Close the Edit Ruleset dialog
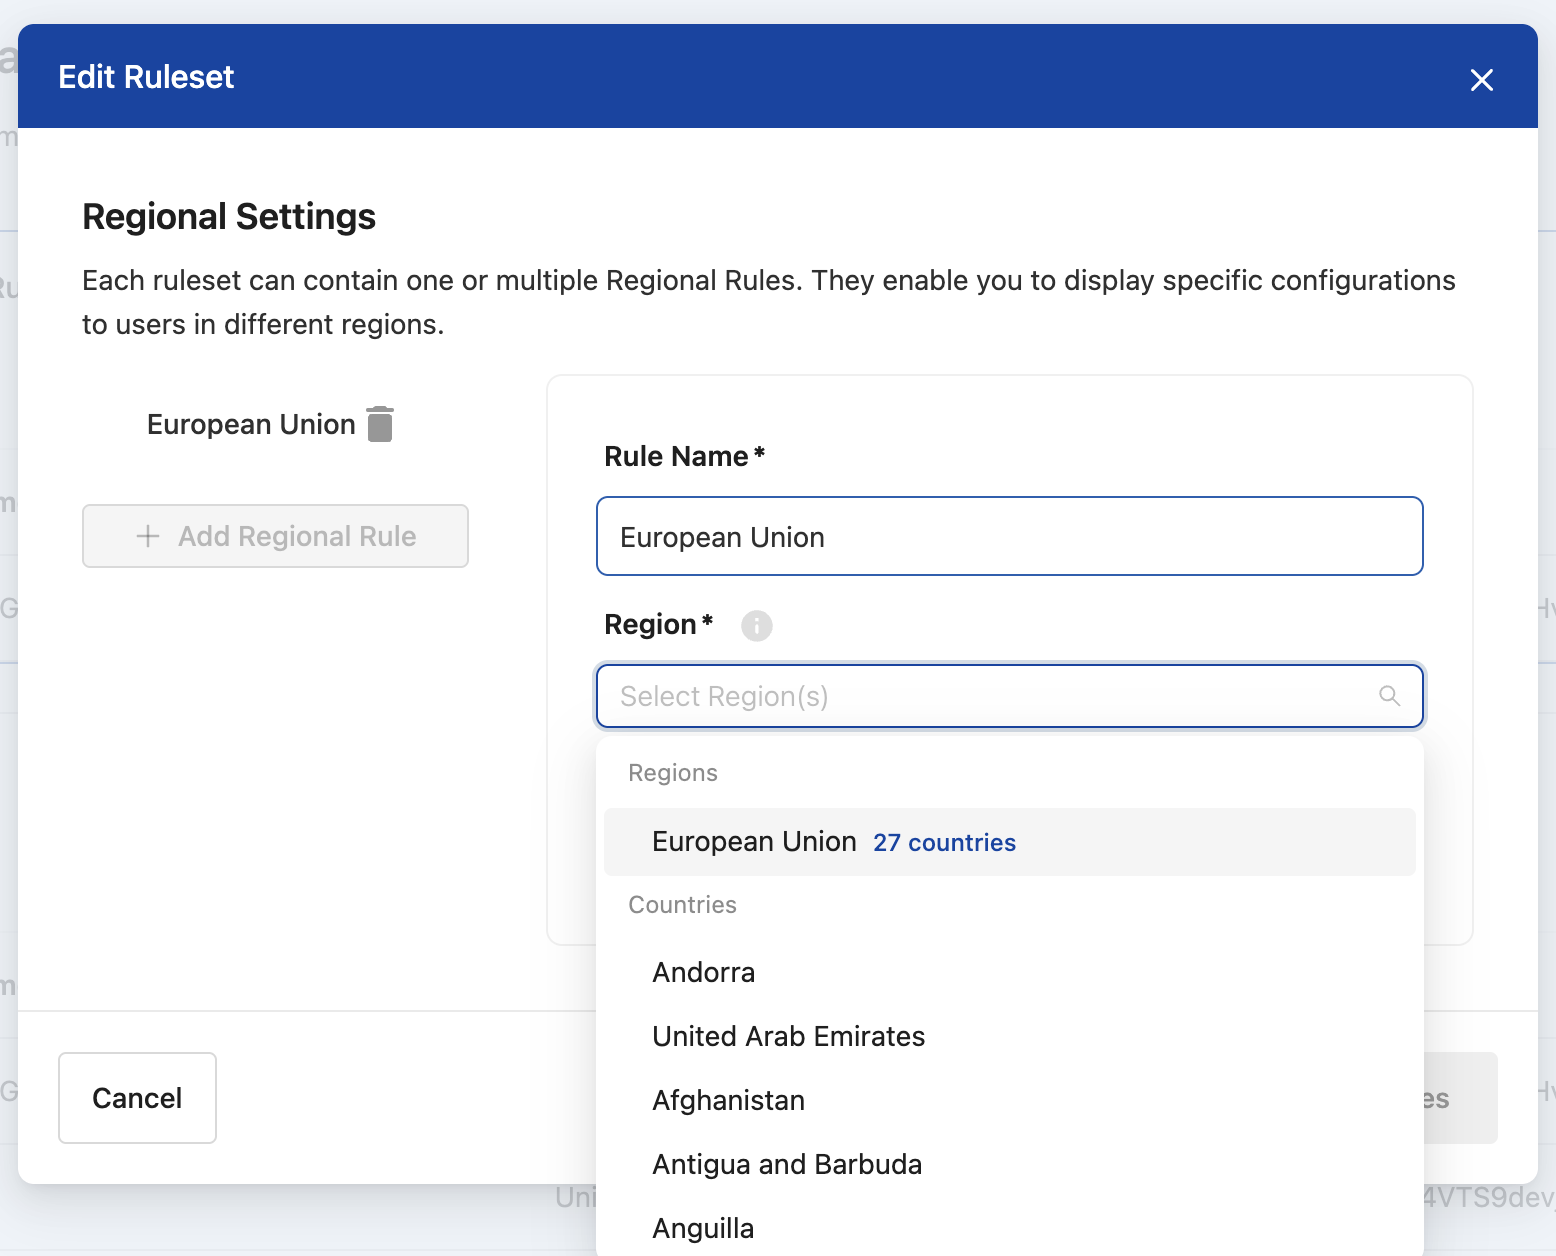Image resolution: width=1556 pixels, height=1256 pixels. (1481, 80)
